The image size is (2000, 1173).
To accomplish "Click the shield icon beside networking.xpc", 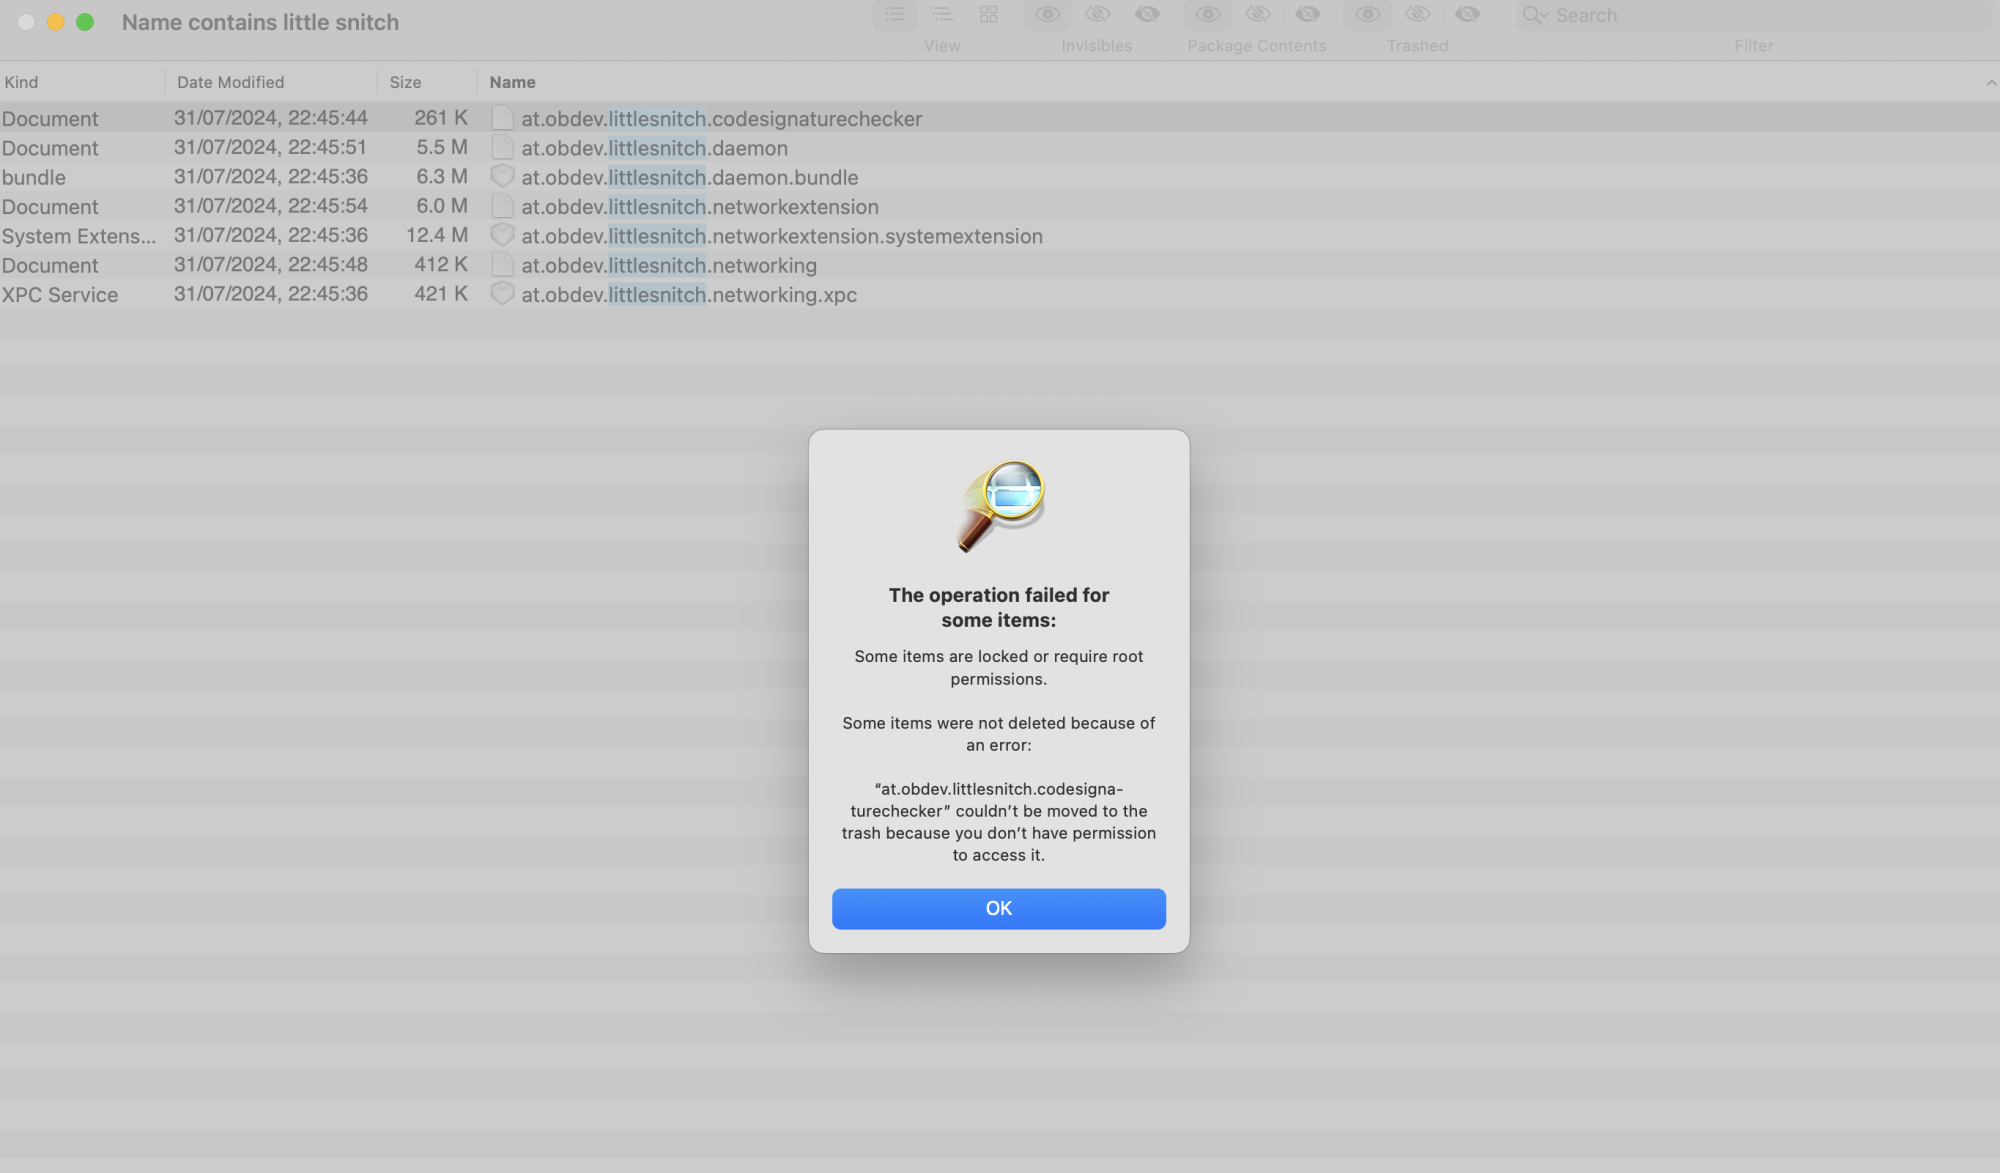I will (x=502, y=294).
